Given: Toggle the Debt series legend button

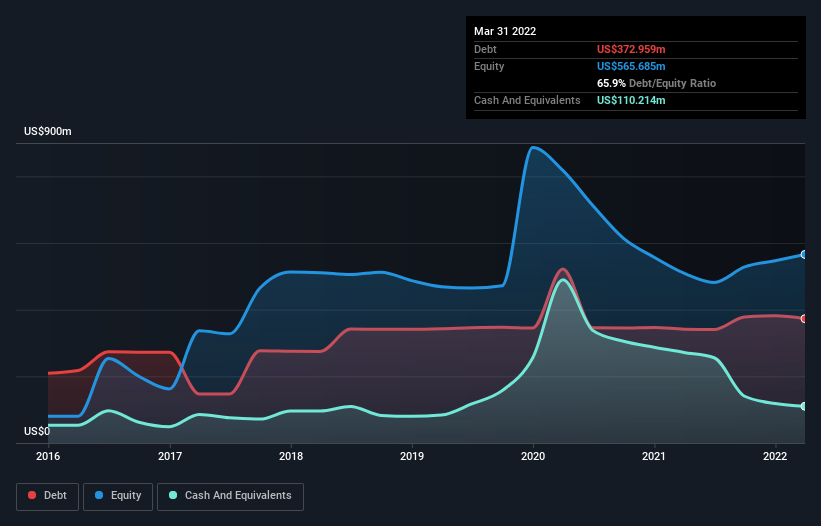Looking at the screenshot, I should pos(47,496).
